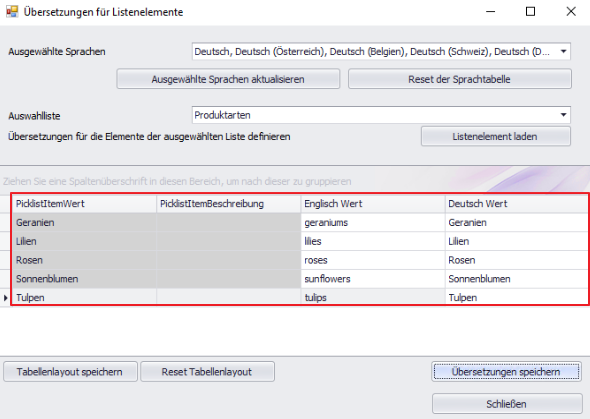
Task: Expand the Auswahlliste Produktarten dropdown
Action: [563, 115]
